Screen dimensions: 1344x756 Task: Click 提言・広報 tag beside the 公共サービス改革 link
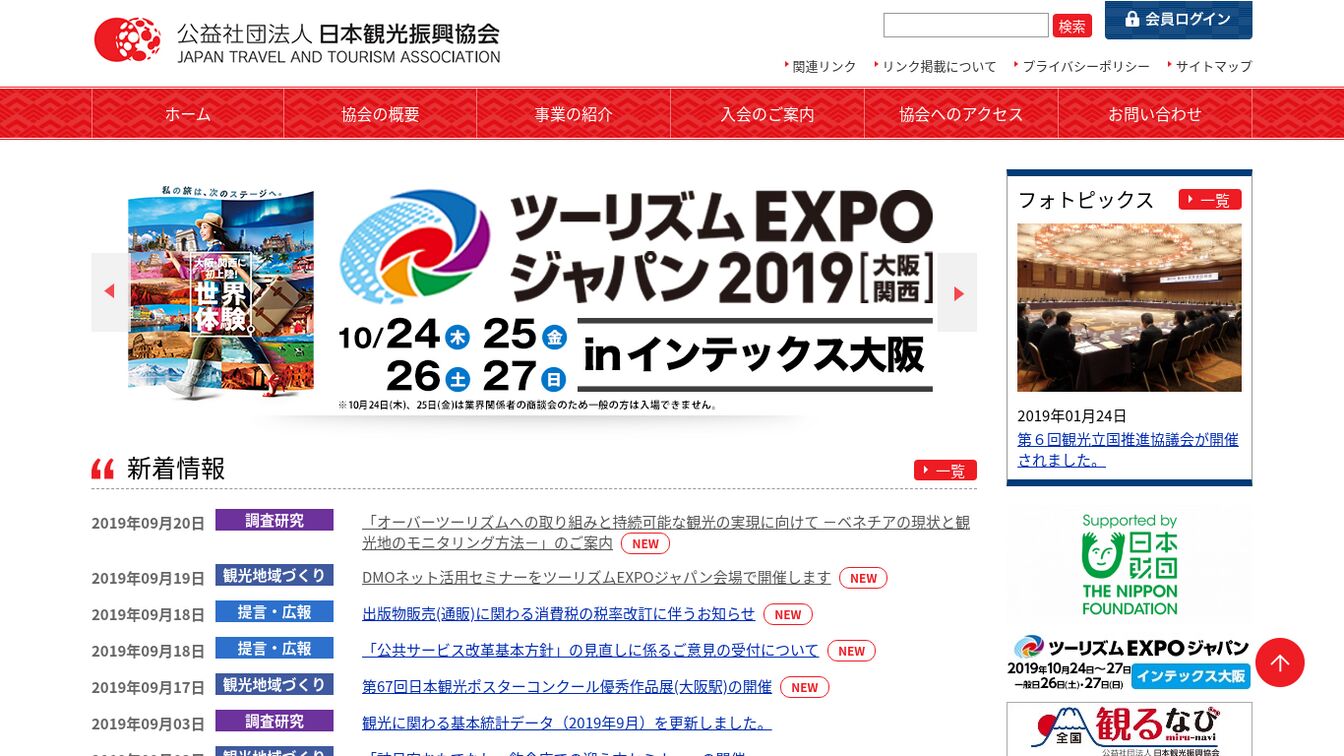coord(274,648)
